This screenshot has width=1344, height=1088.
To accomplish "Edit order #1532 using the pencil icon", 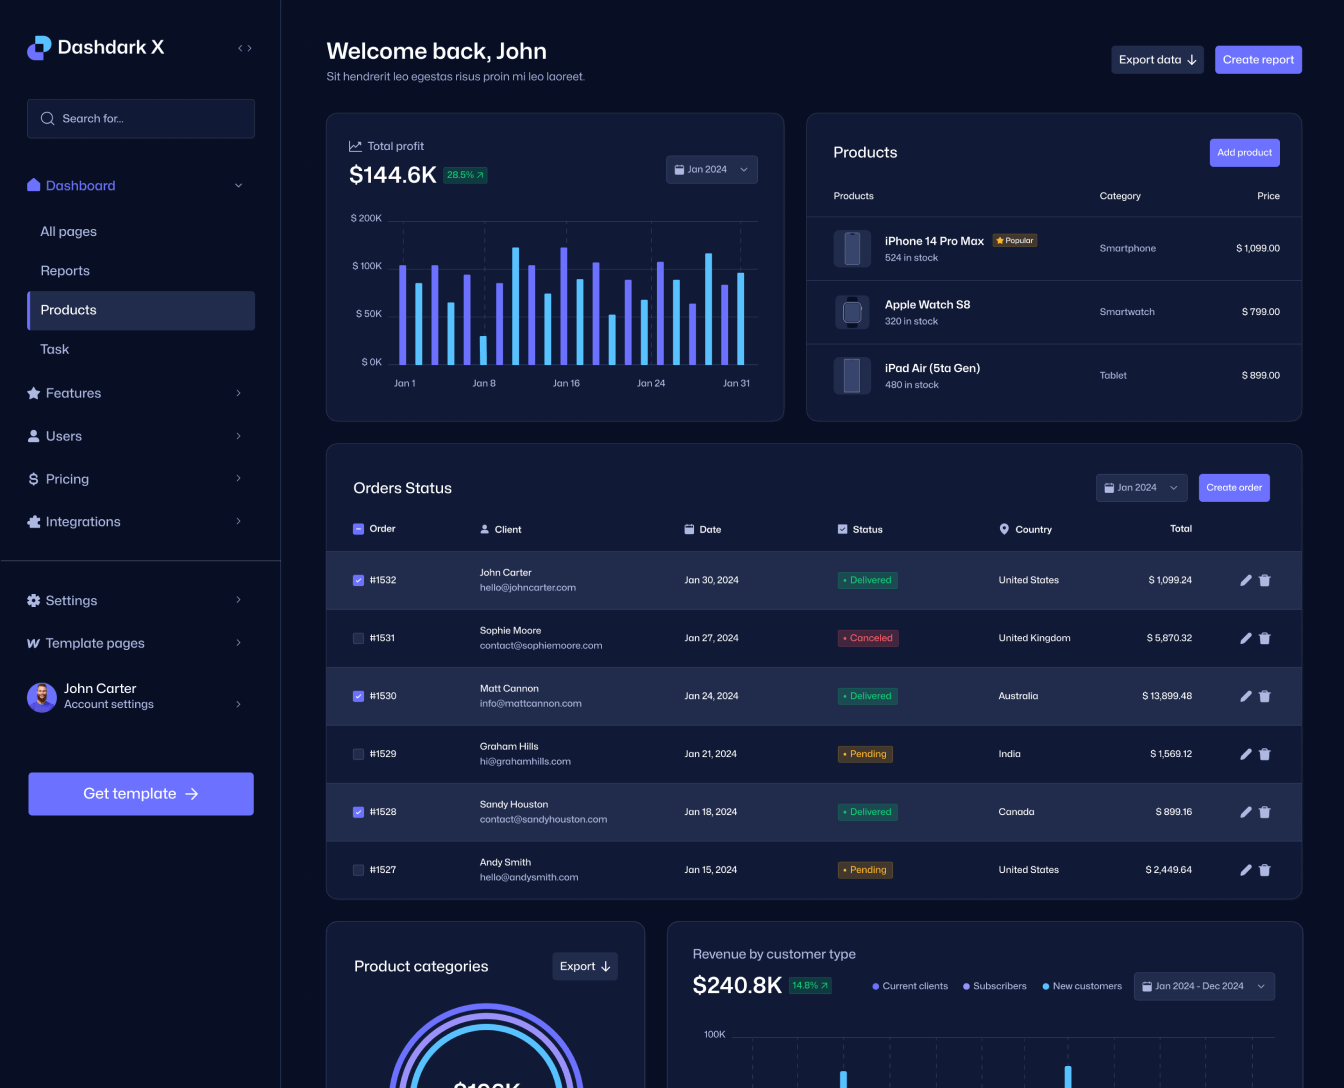I will [1246, 580].
